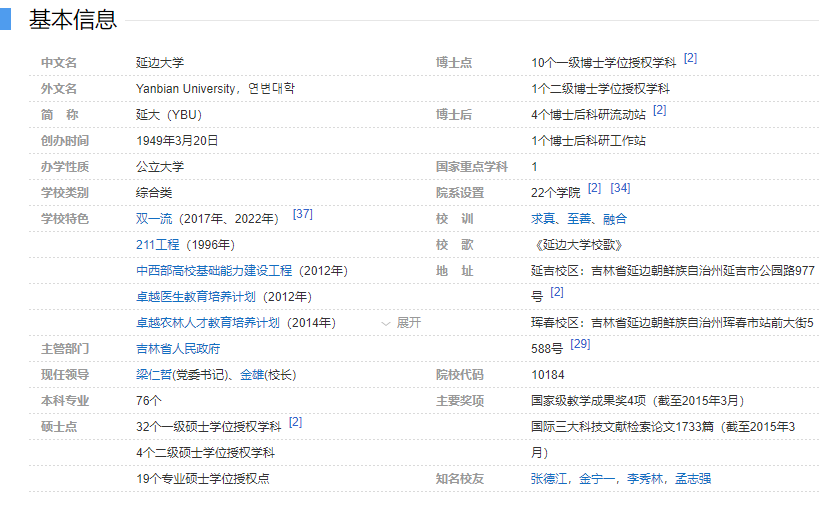This screenshot has height=507, width=831.
Task: Select alumni 金宁一 link
Action: (x=598, y=479)
